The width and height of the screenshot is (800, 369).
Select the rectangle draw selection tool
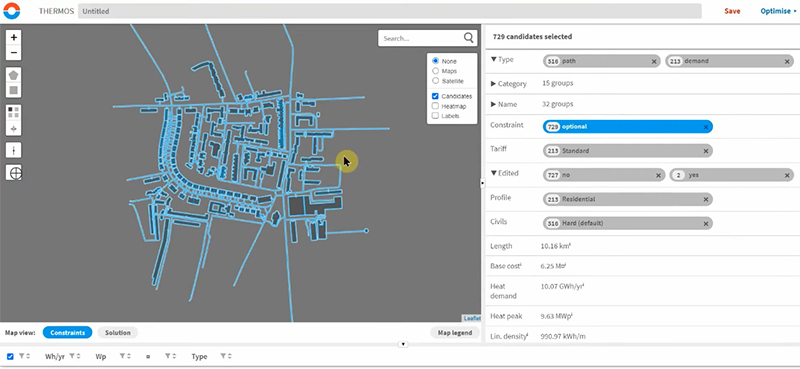click(14, 90)
